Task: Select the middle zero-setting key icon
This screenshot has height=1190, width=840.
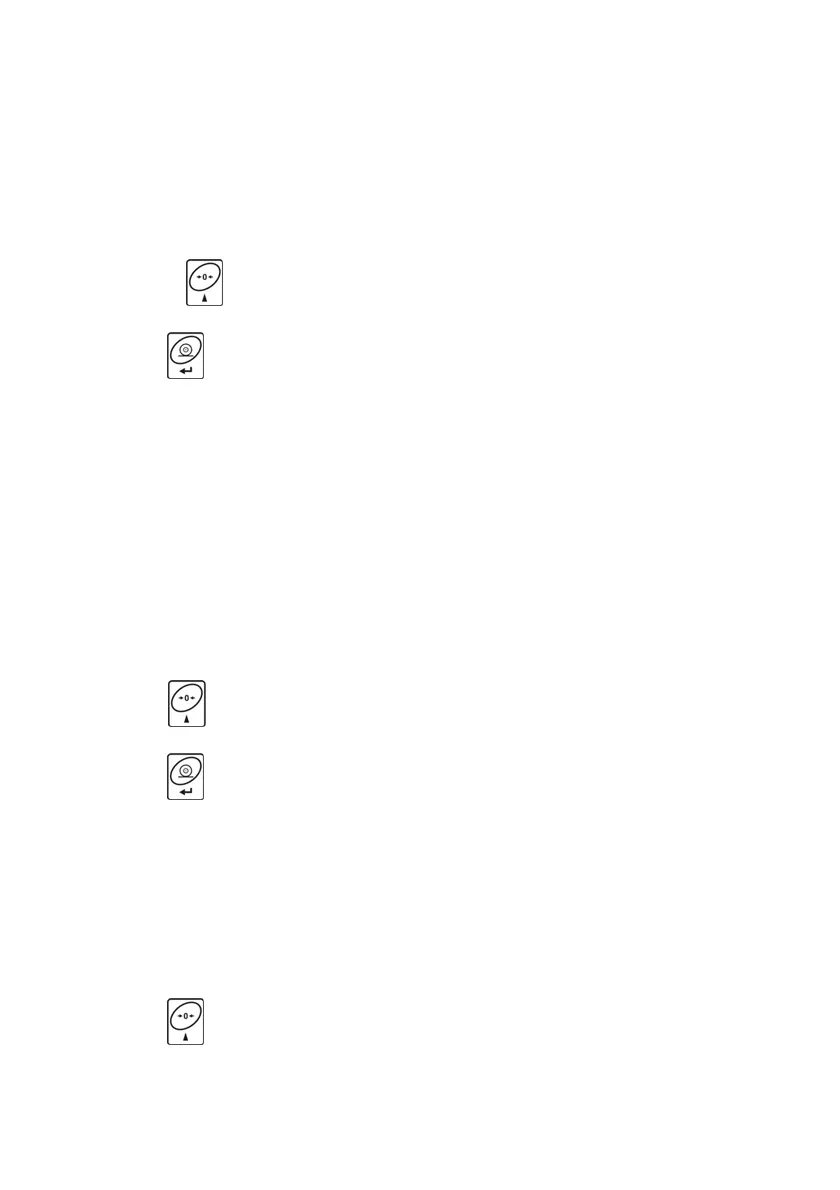Action: (x=187, y=704)
